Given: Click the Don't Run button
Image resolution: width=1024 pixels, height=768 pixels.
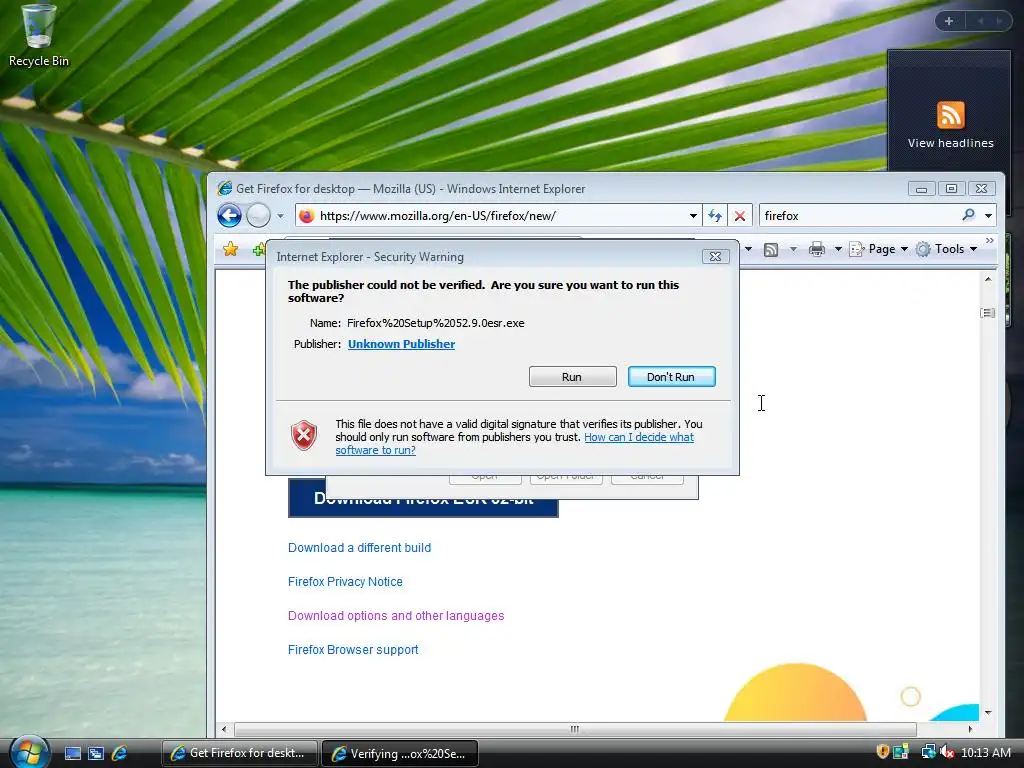Looking at the screenshot, I should (x=671, y=377).
